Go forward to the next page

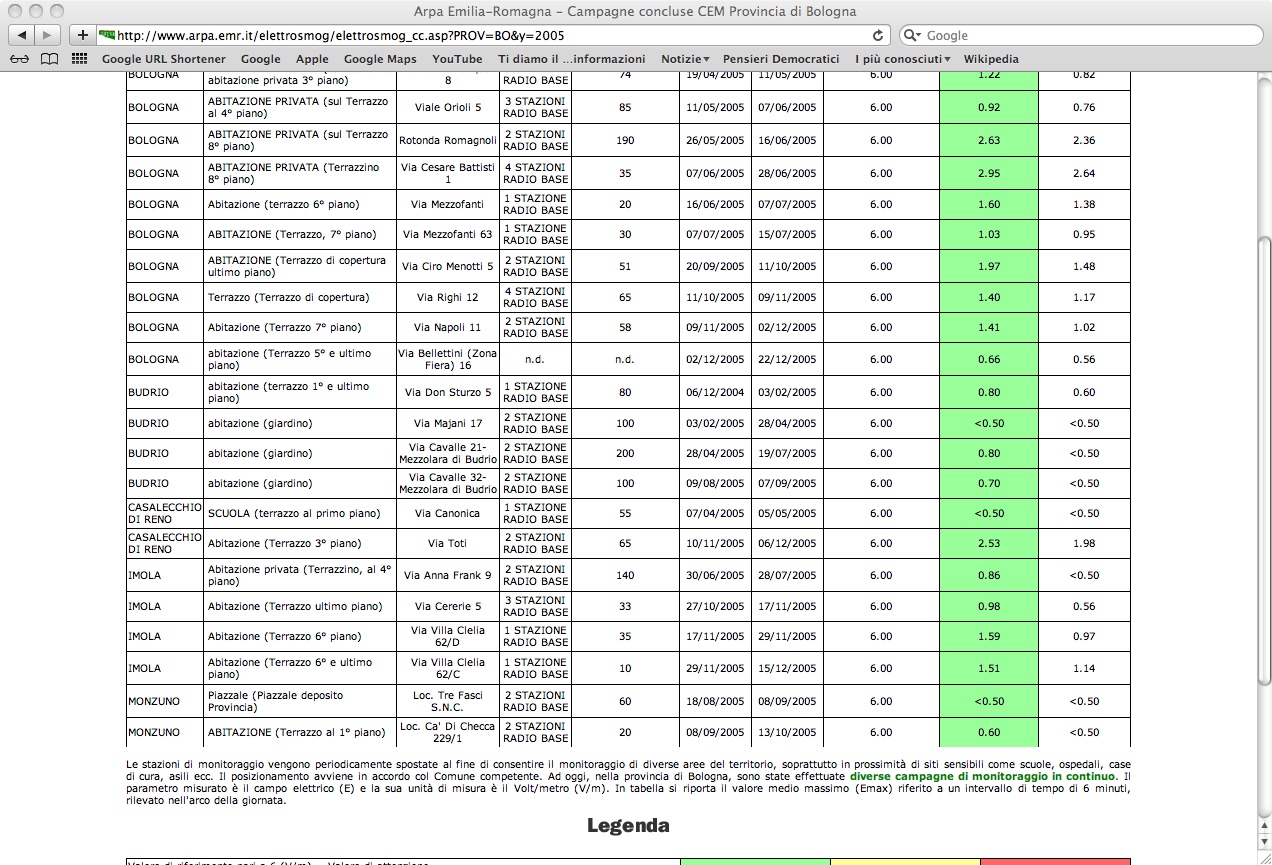tap(48, 35)
